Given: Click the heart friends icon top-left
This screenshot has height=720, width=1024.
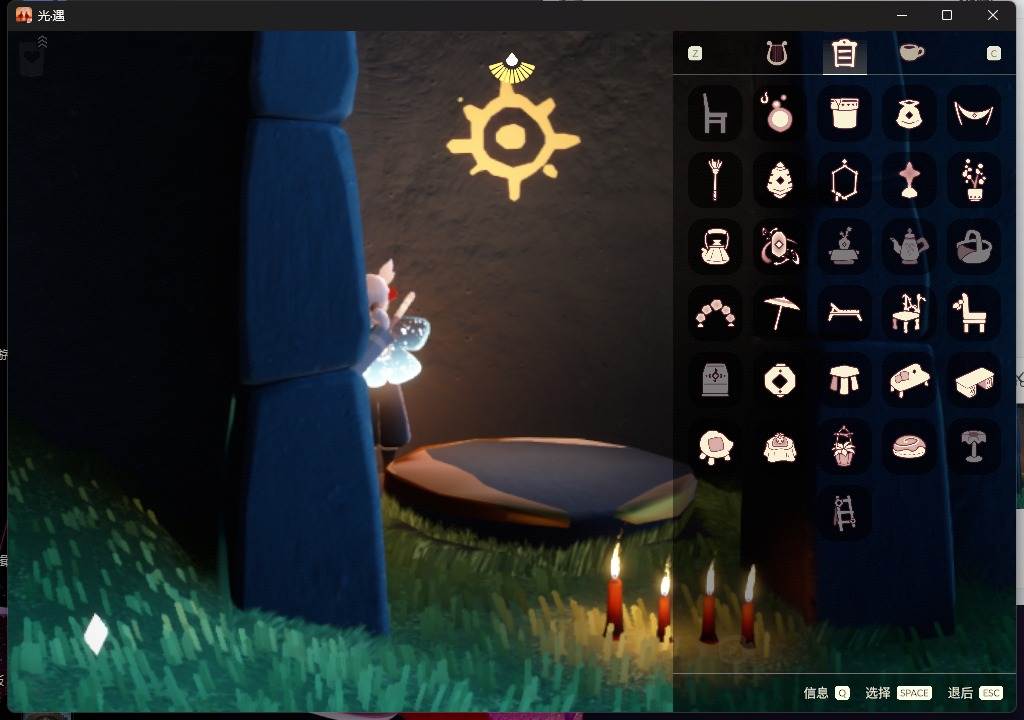Looking at the screenshot, I should point(31,57).
